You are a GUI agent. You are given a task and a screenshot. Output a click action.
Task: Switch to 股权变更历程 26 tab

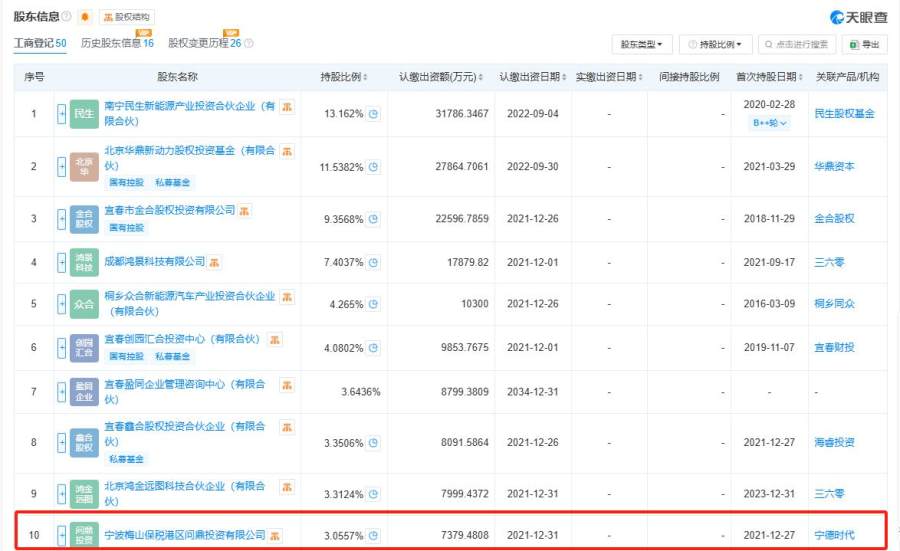click(x=204, y=43)
